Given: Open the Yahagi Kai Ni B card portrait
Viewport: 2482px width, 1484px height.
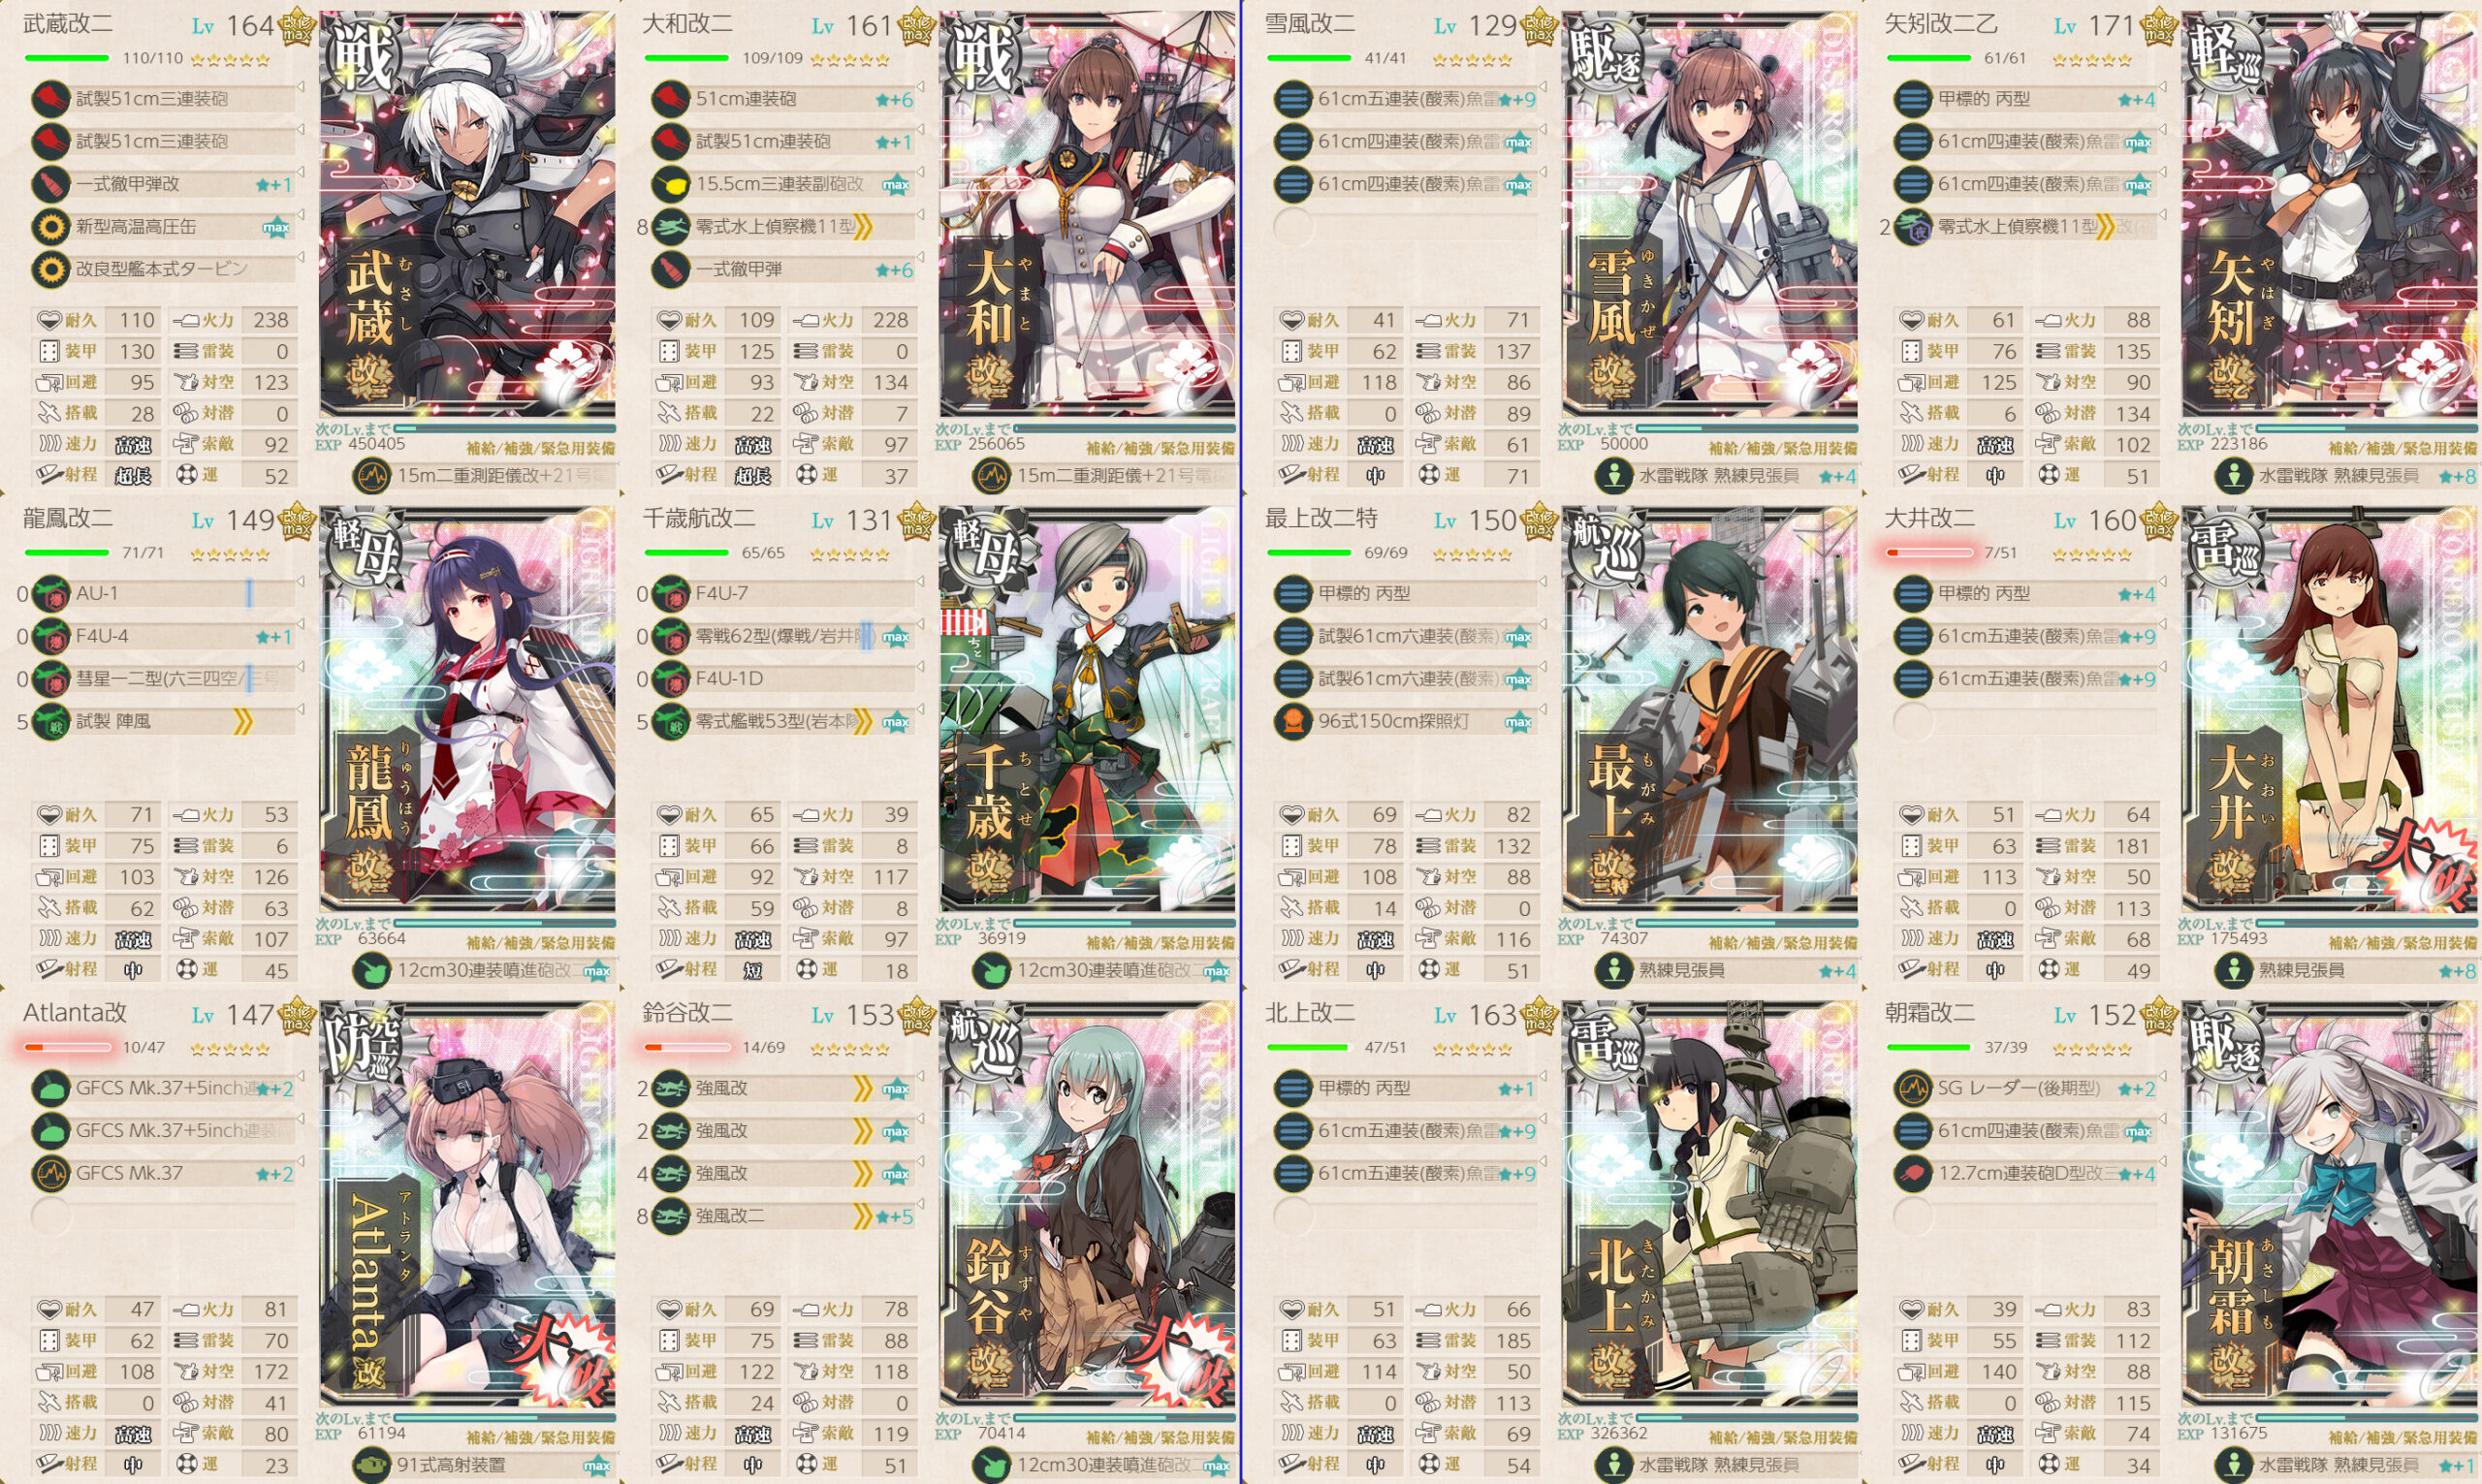Looking at the screenshot, I should [2330, 215].
